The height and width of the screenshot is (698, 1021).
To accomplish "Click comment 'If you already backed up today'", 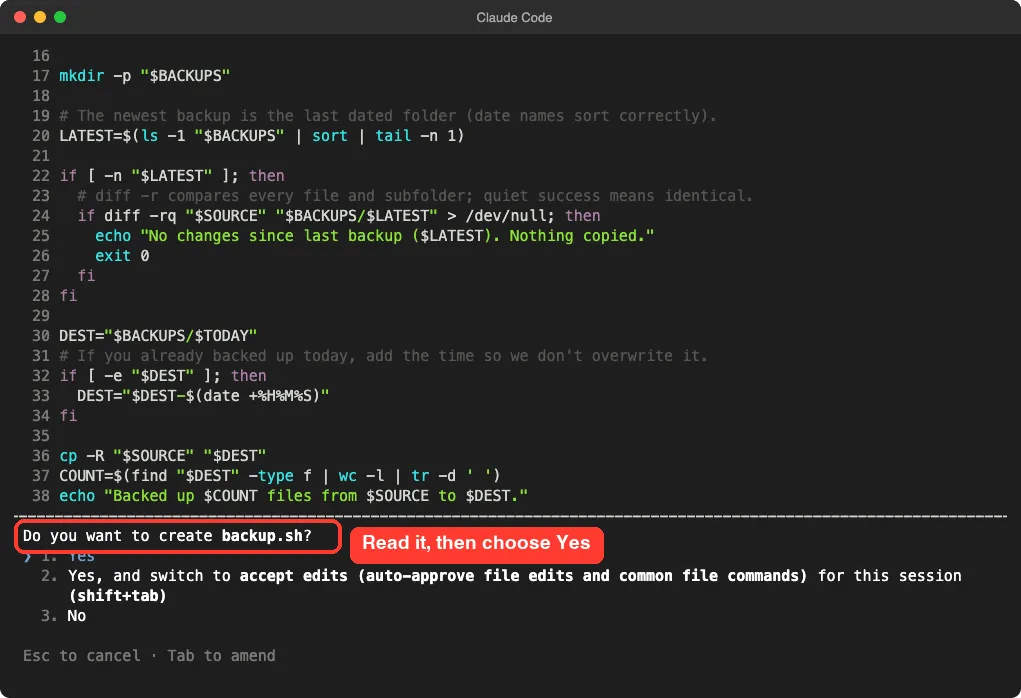I will [x=384, y=356].
